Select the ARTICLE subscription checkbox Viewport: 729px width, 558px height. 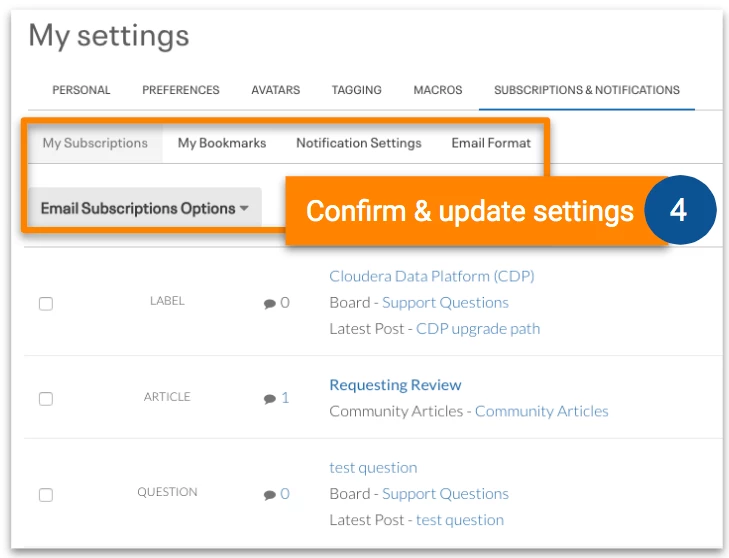pyautogui.click(x=46, y=399)
